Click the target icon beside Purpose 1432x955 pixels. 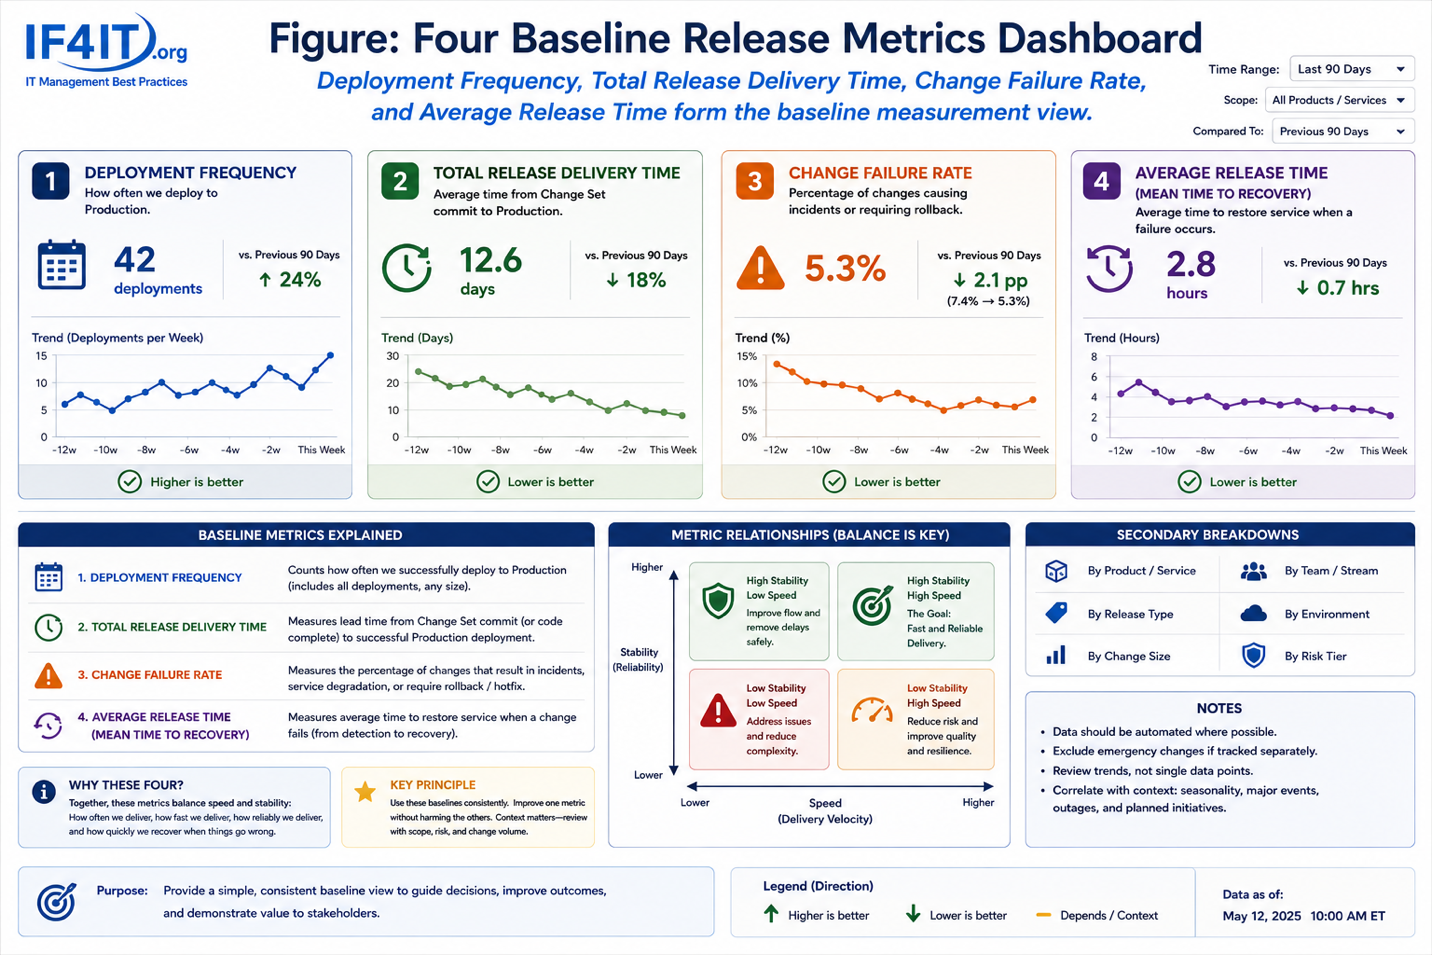[56, 902]
